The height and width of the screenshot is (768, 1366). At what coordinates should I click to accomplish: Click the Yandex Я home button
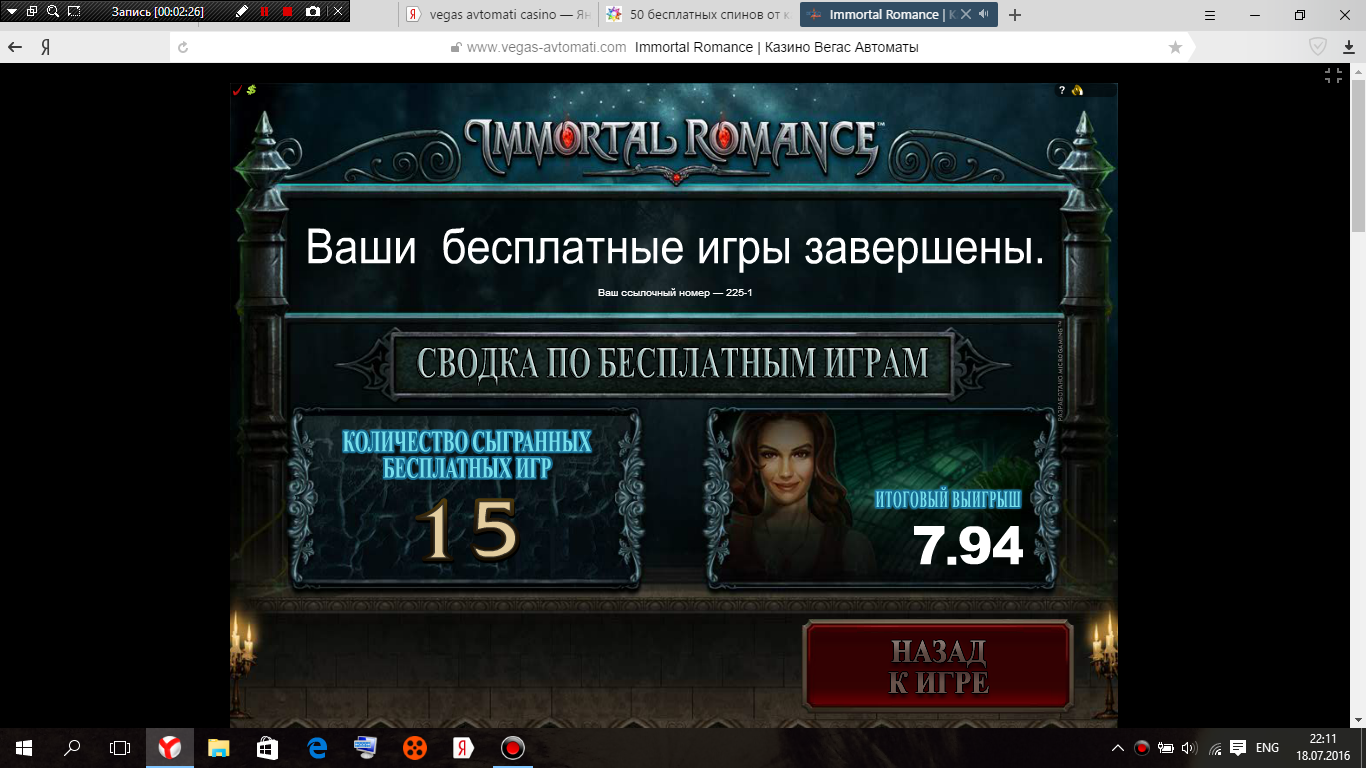(45, 47)
